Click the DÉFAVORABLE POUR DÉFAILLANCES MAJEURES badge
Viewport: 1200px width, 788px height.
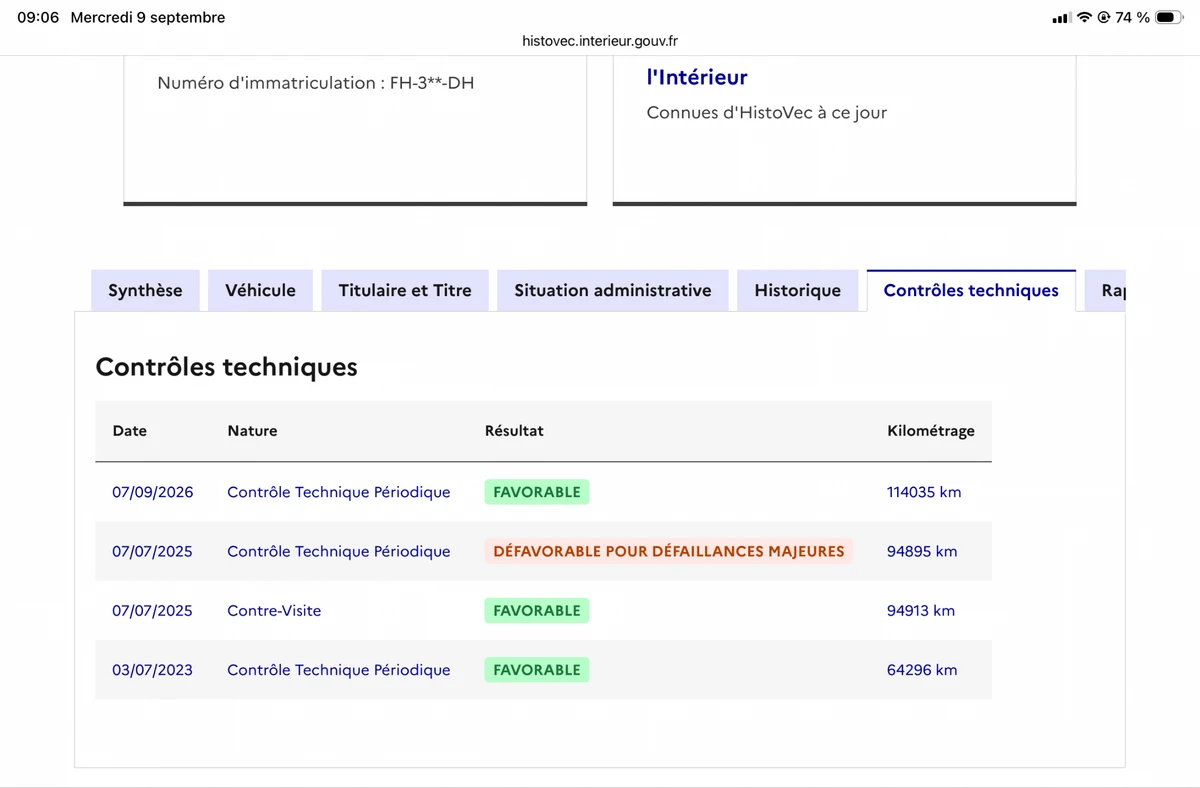(x=669, y=551)
